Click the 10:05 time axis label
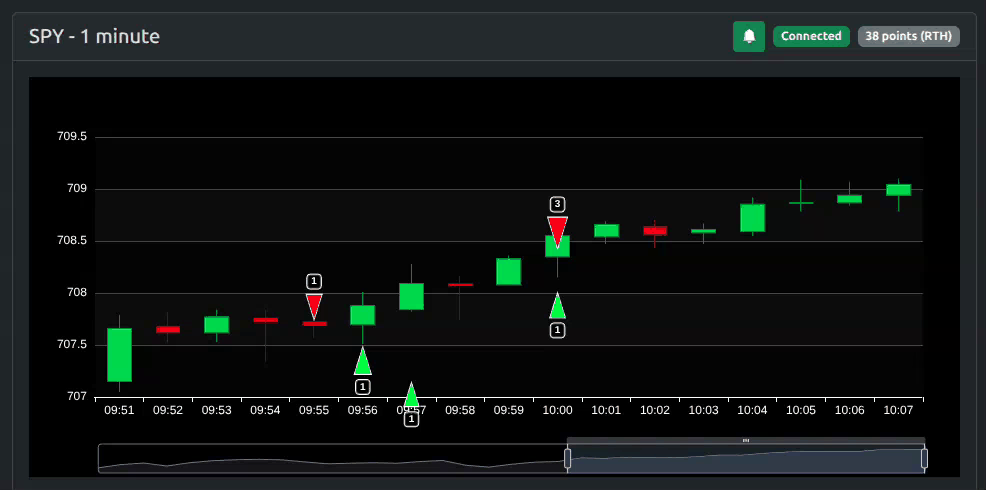 coord(801,410)
